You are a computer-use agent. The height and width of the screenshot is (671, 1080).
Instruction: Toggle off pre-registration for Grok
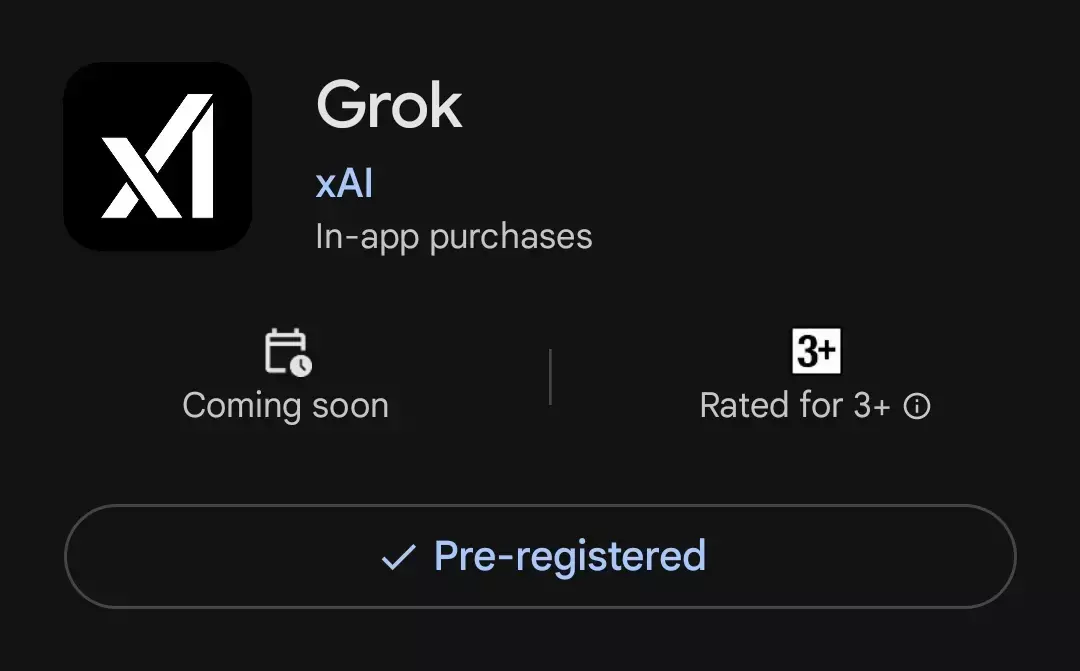(x=540, y=556)
